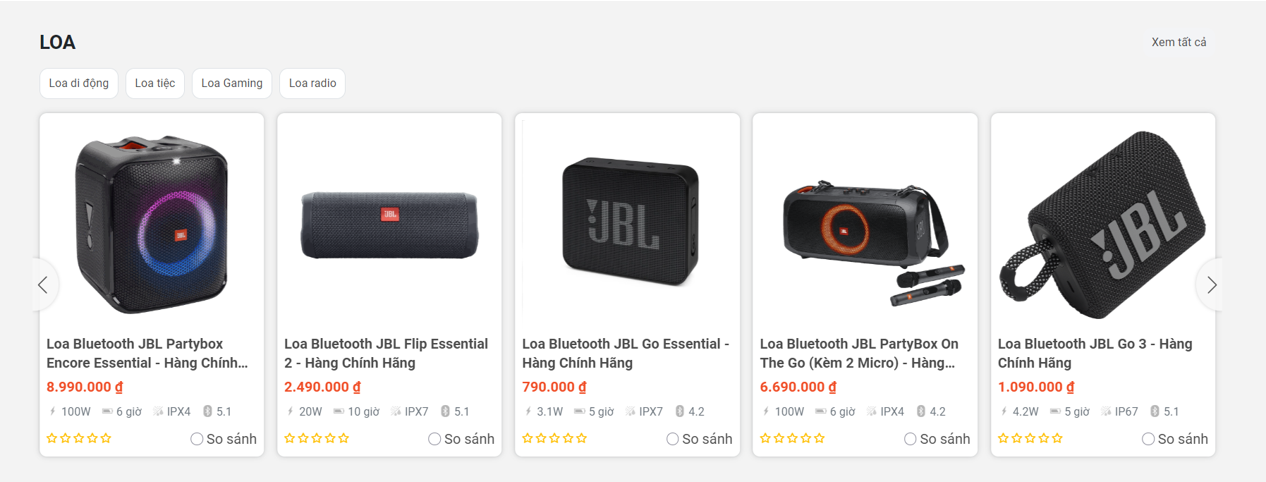
Task: Open the JBL Flip Essential 2 product image
Action: [389, 224]
